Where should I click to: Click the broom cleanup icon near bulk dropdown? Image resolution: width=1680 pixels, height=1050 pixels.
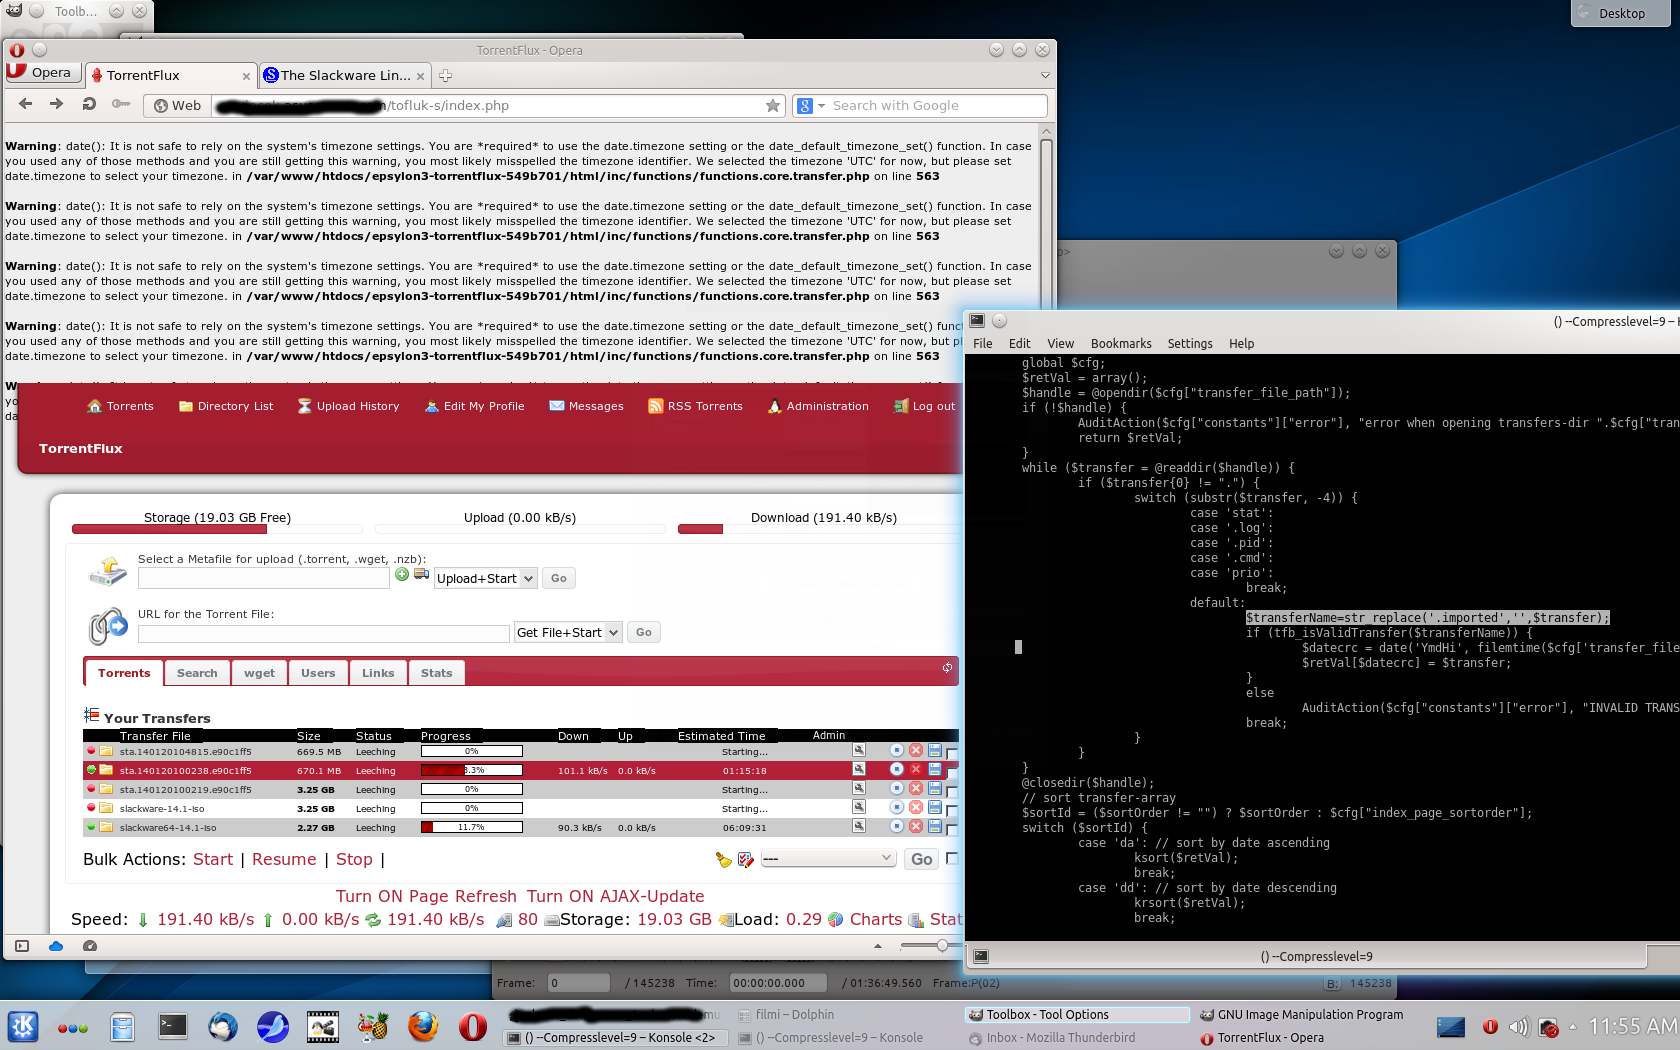724,859
